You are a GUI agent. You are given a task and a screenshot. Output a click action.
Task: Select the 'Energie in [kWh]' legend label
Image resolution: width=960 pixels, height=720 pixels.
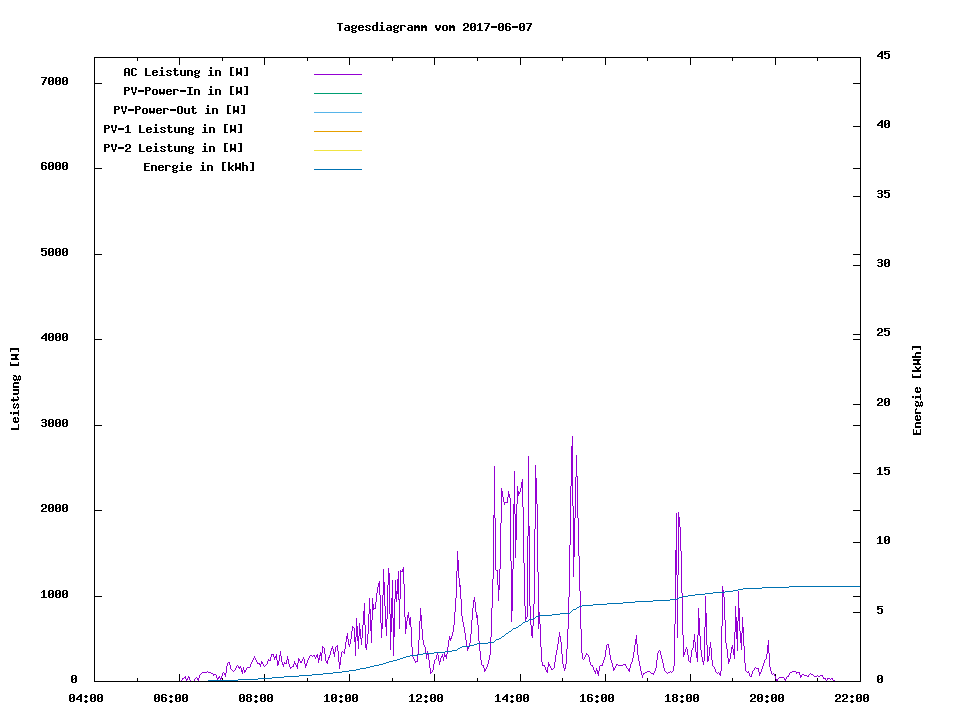[199, 167]
